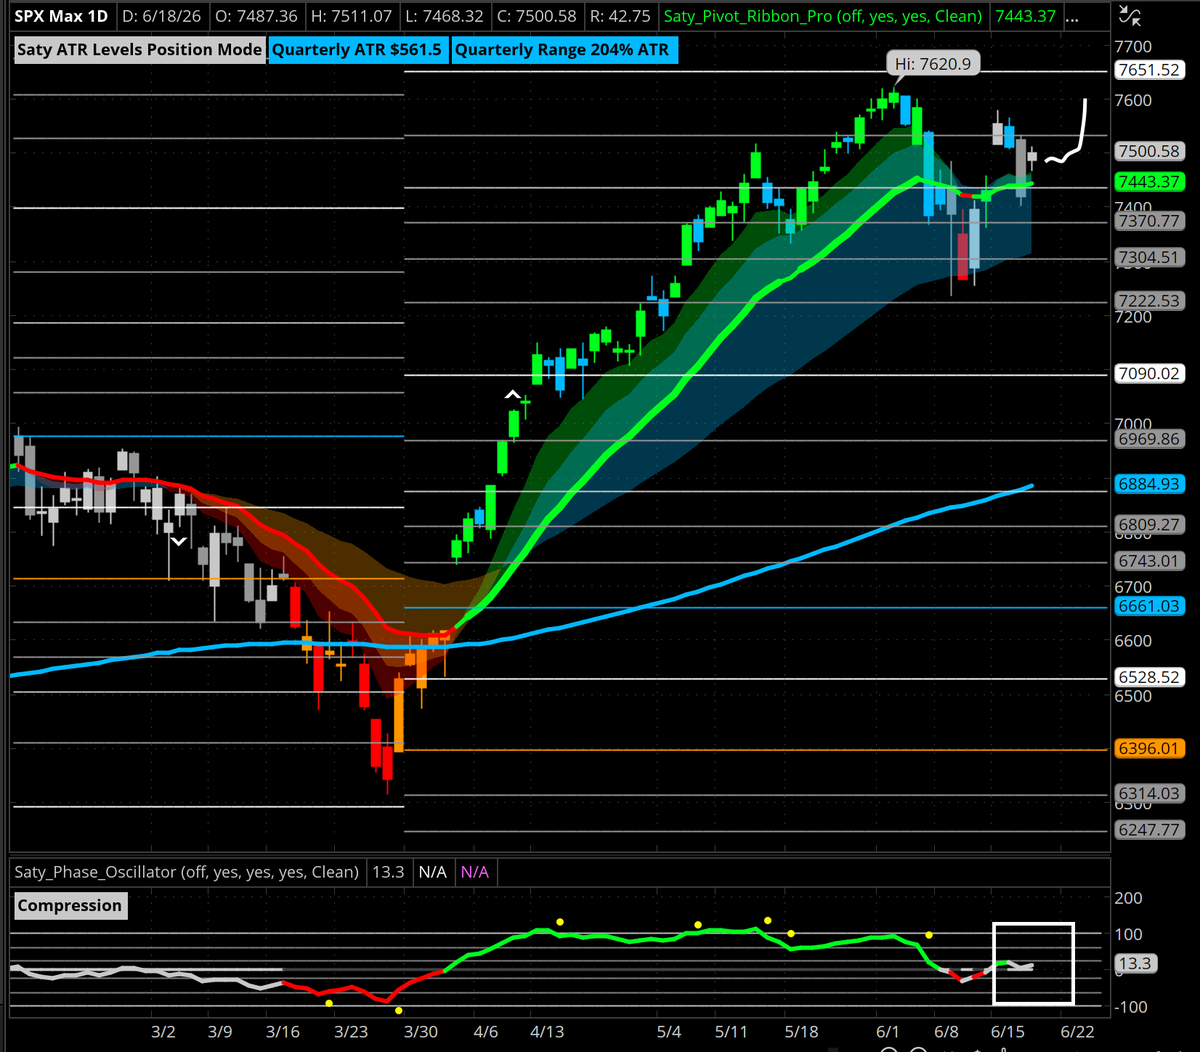Select the D: 6/18/26 date readout
This screenshot has height=1052, width=1200.
(x=160, y=17)
